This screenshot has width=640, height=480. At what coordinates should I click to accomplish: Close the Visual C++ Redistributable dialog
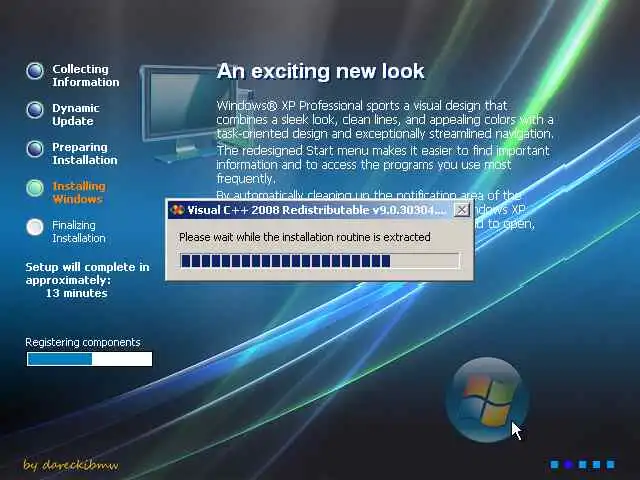pos(462,210)
